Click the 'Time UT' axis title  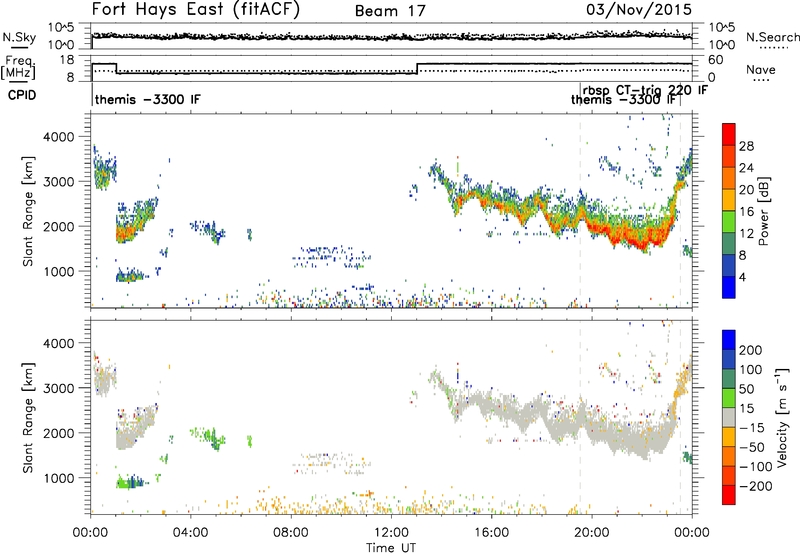click(391, 548)
